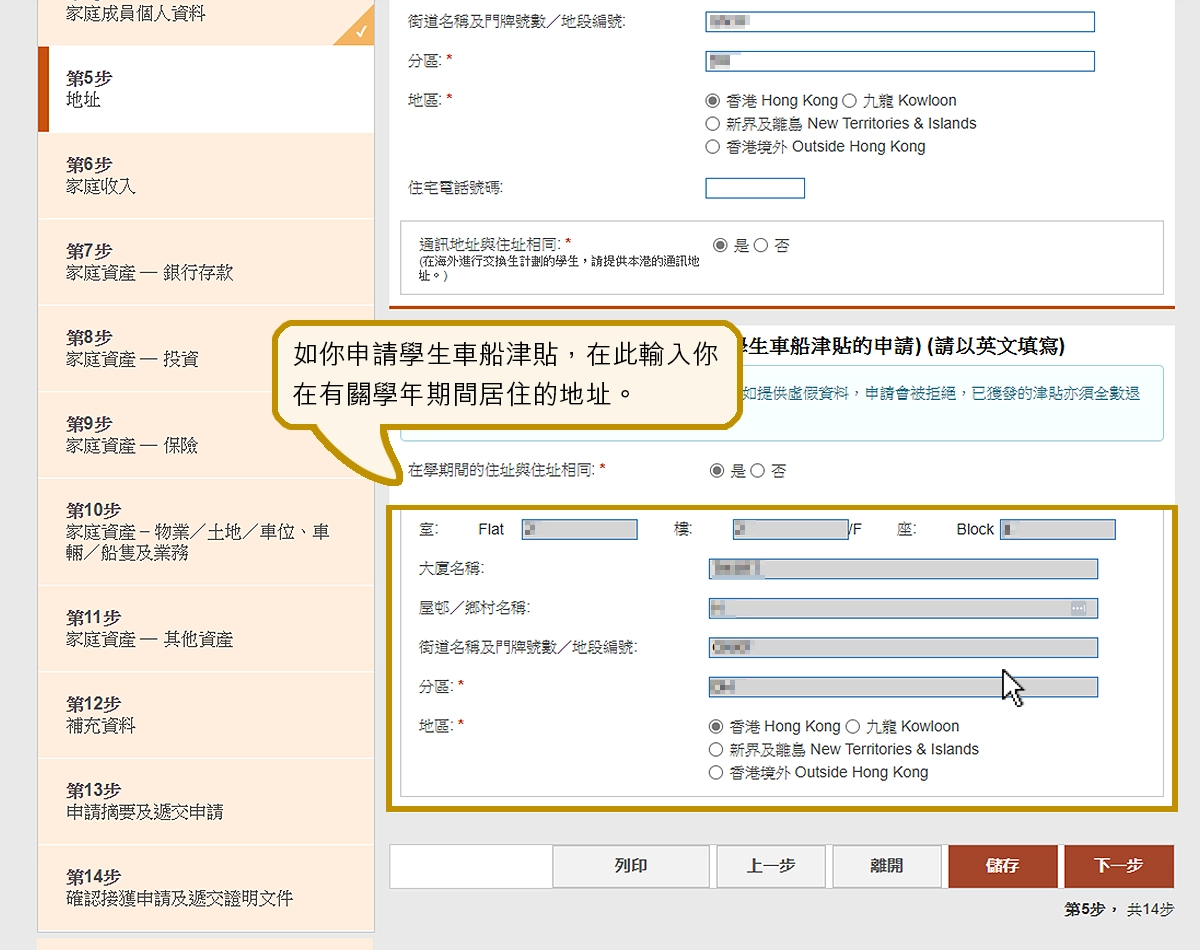Select 否 for same correspondence address

761,245
